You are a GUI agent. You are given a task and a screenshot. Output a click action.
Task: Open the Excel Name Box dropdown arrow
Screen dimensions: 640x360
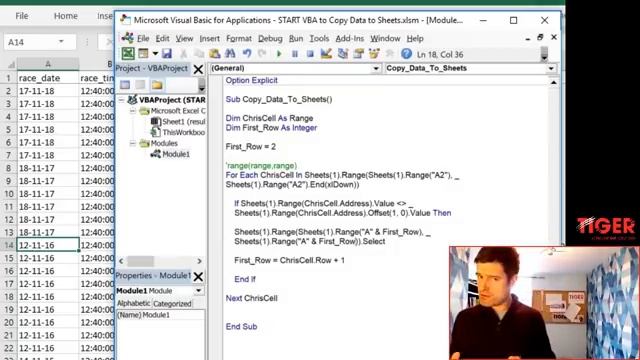(x=61, y=42)
